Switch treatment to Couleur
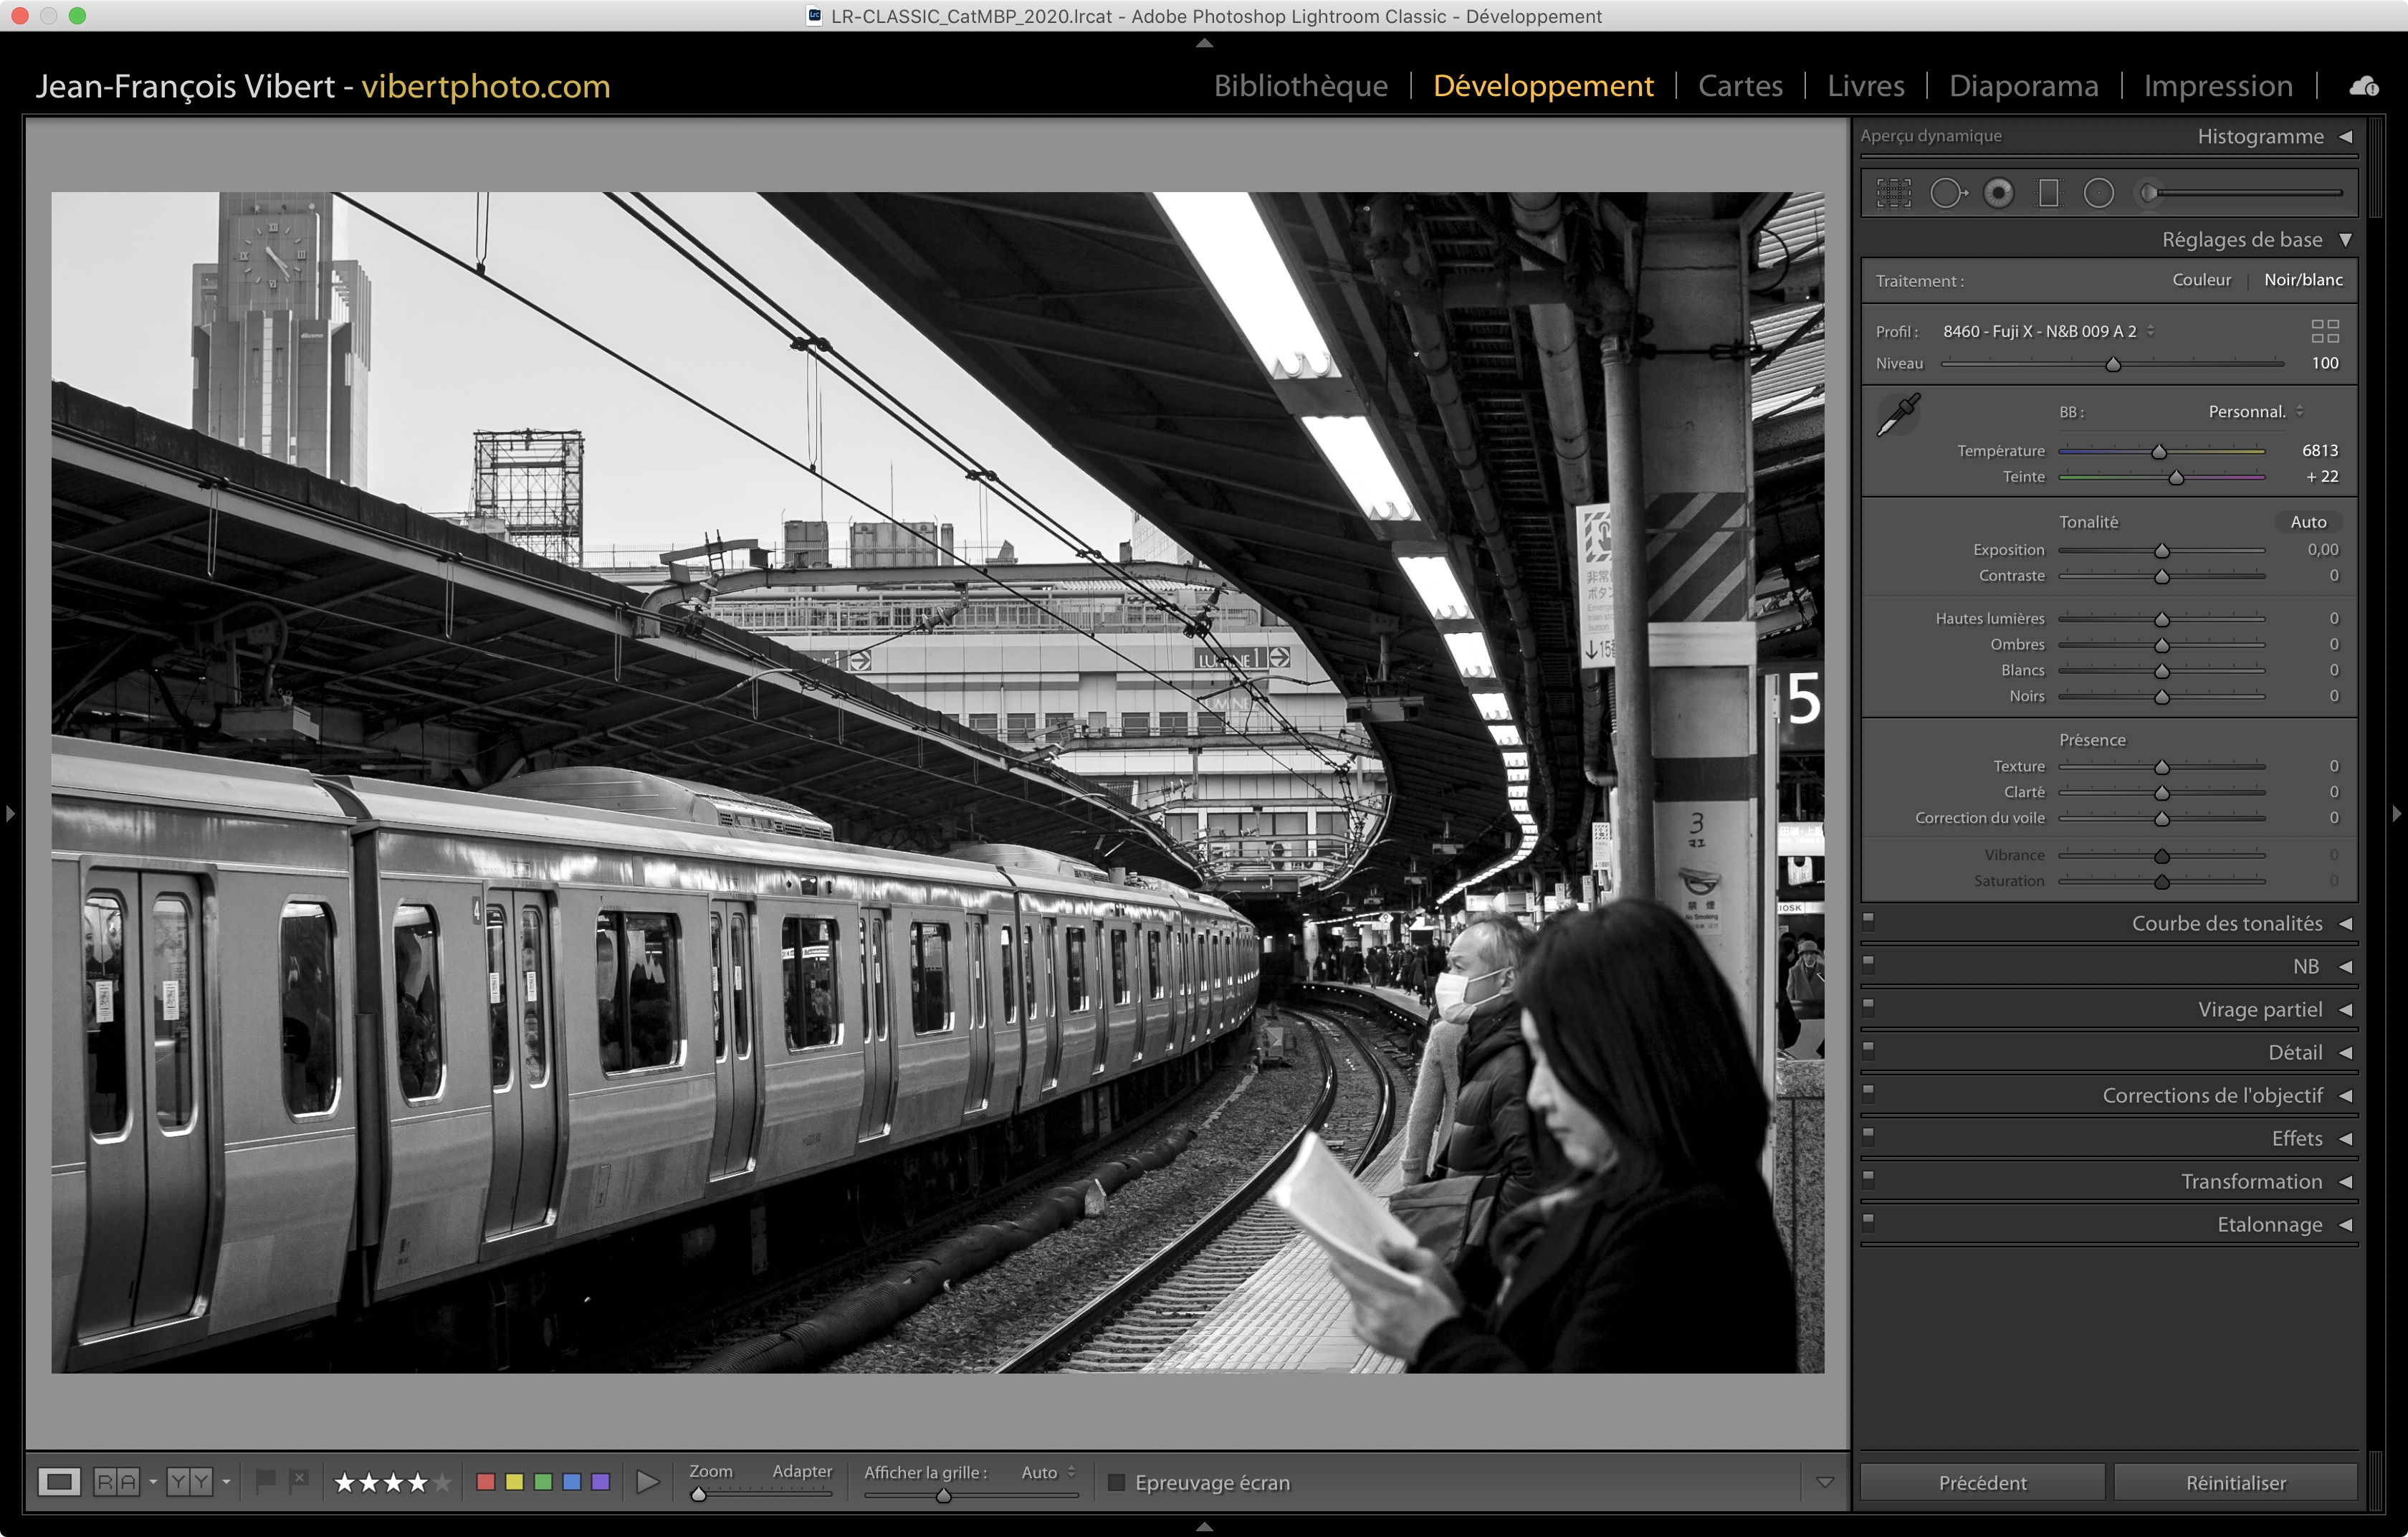The height and width of the screenshot is (1537, 2408). 2201,280
